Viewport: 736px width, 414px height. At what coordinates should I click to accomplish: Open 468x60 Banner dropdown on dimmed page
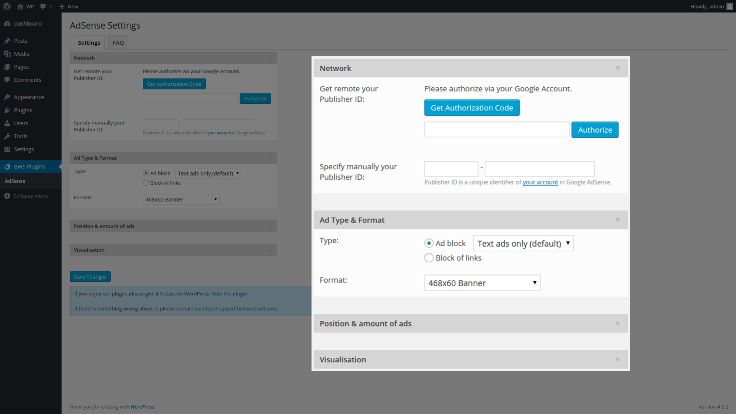(x=181, y=199)
